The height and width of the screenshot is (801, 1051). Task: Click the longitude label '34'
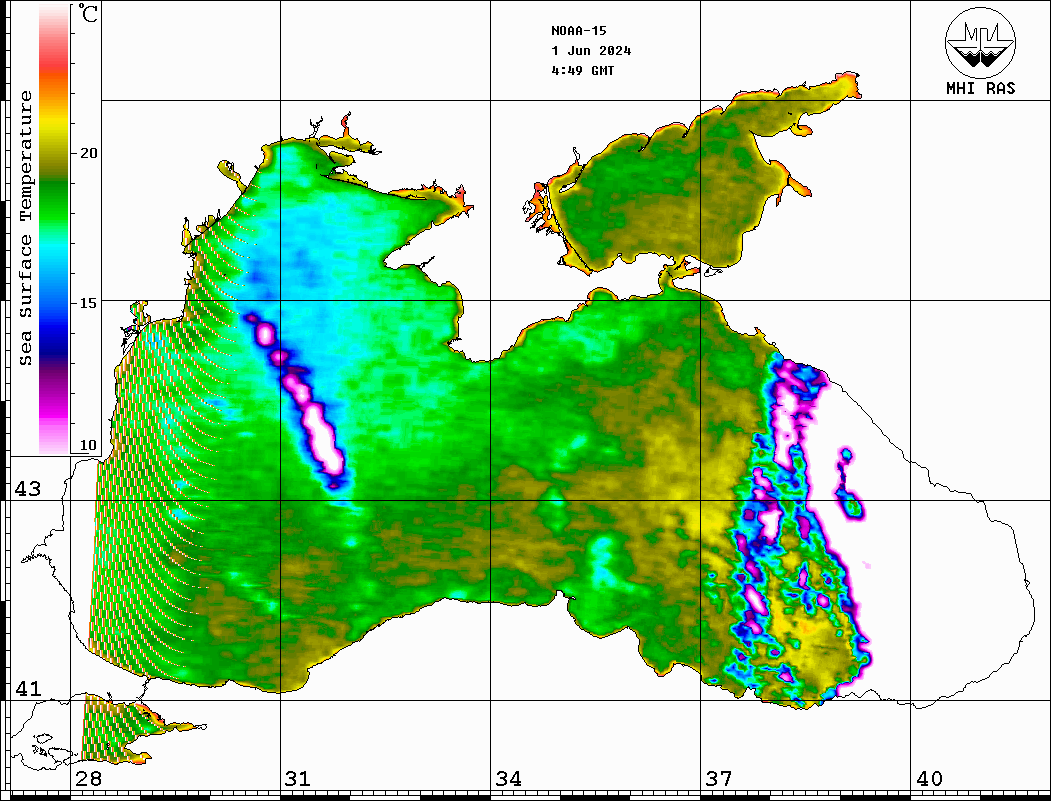(508, 779)
